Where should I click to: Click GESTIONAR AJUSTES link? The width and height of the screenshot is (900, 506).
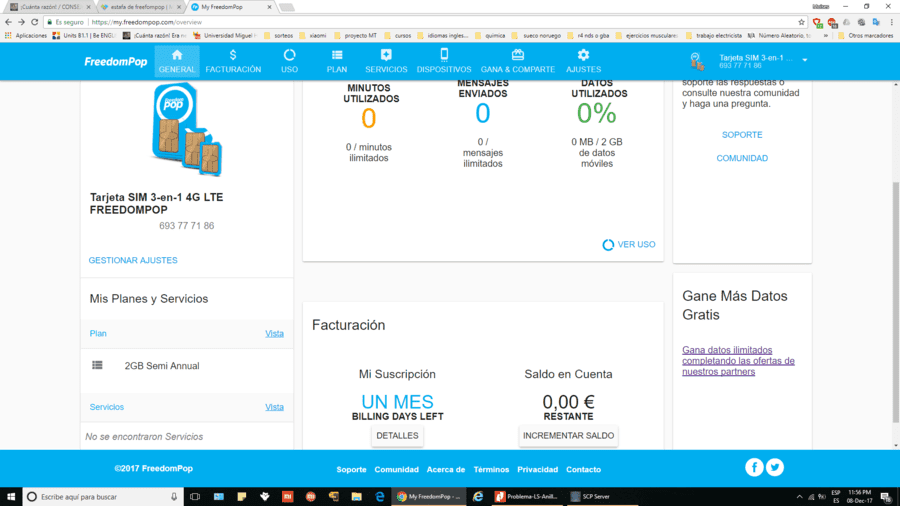coord(133,260)
